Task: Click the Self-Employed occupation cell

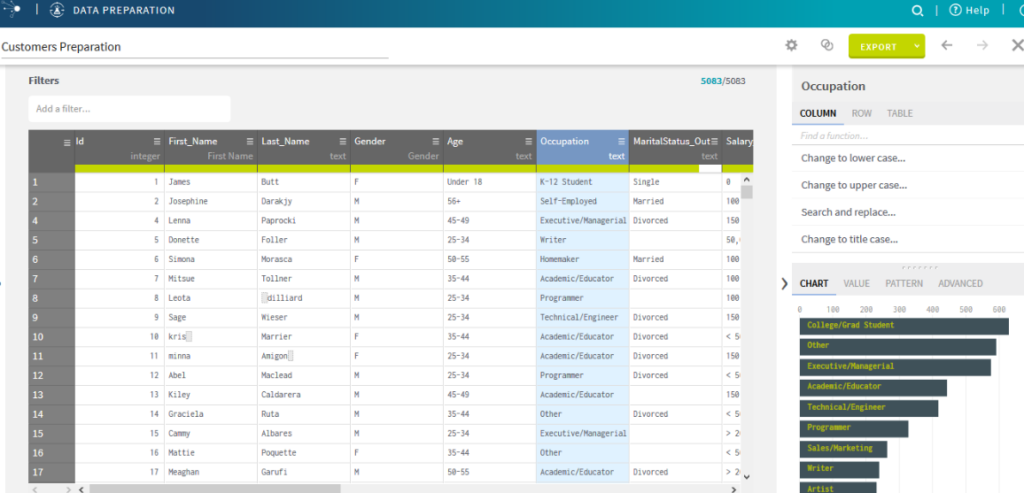Action: click(x=583, y=201)
